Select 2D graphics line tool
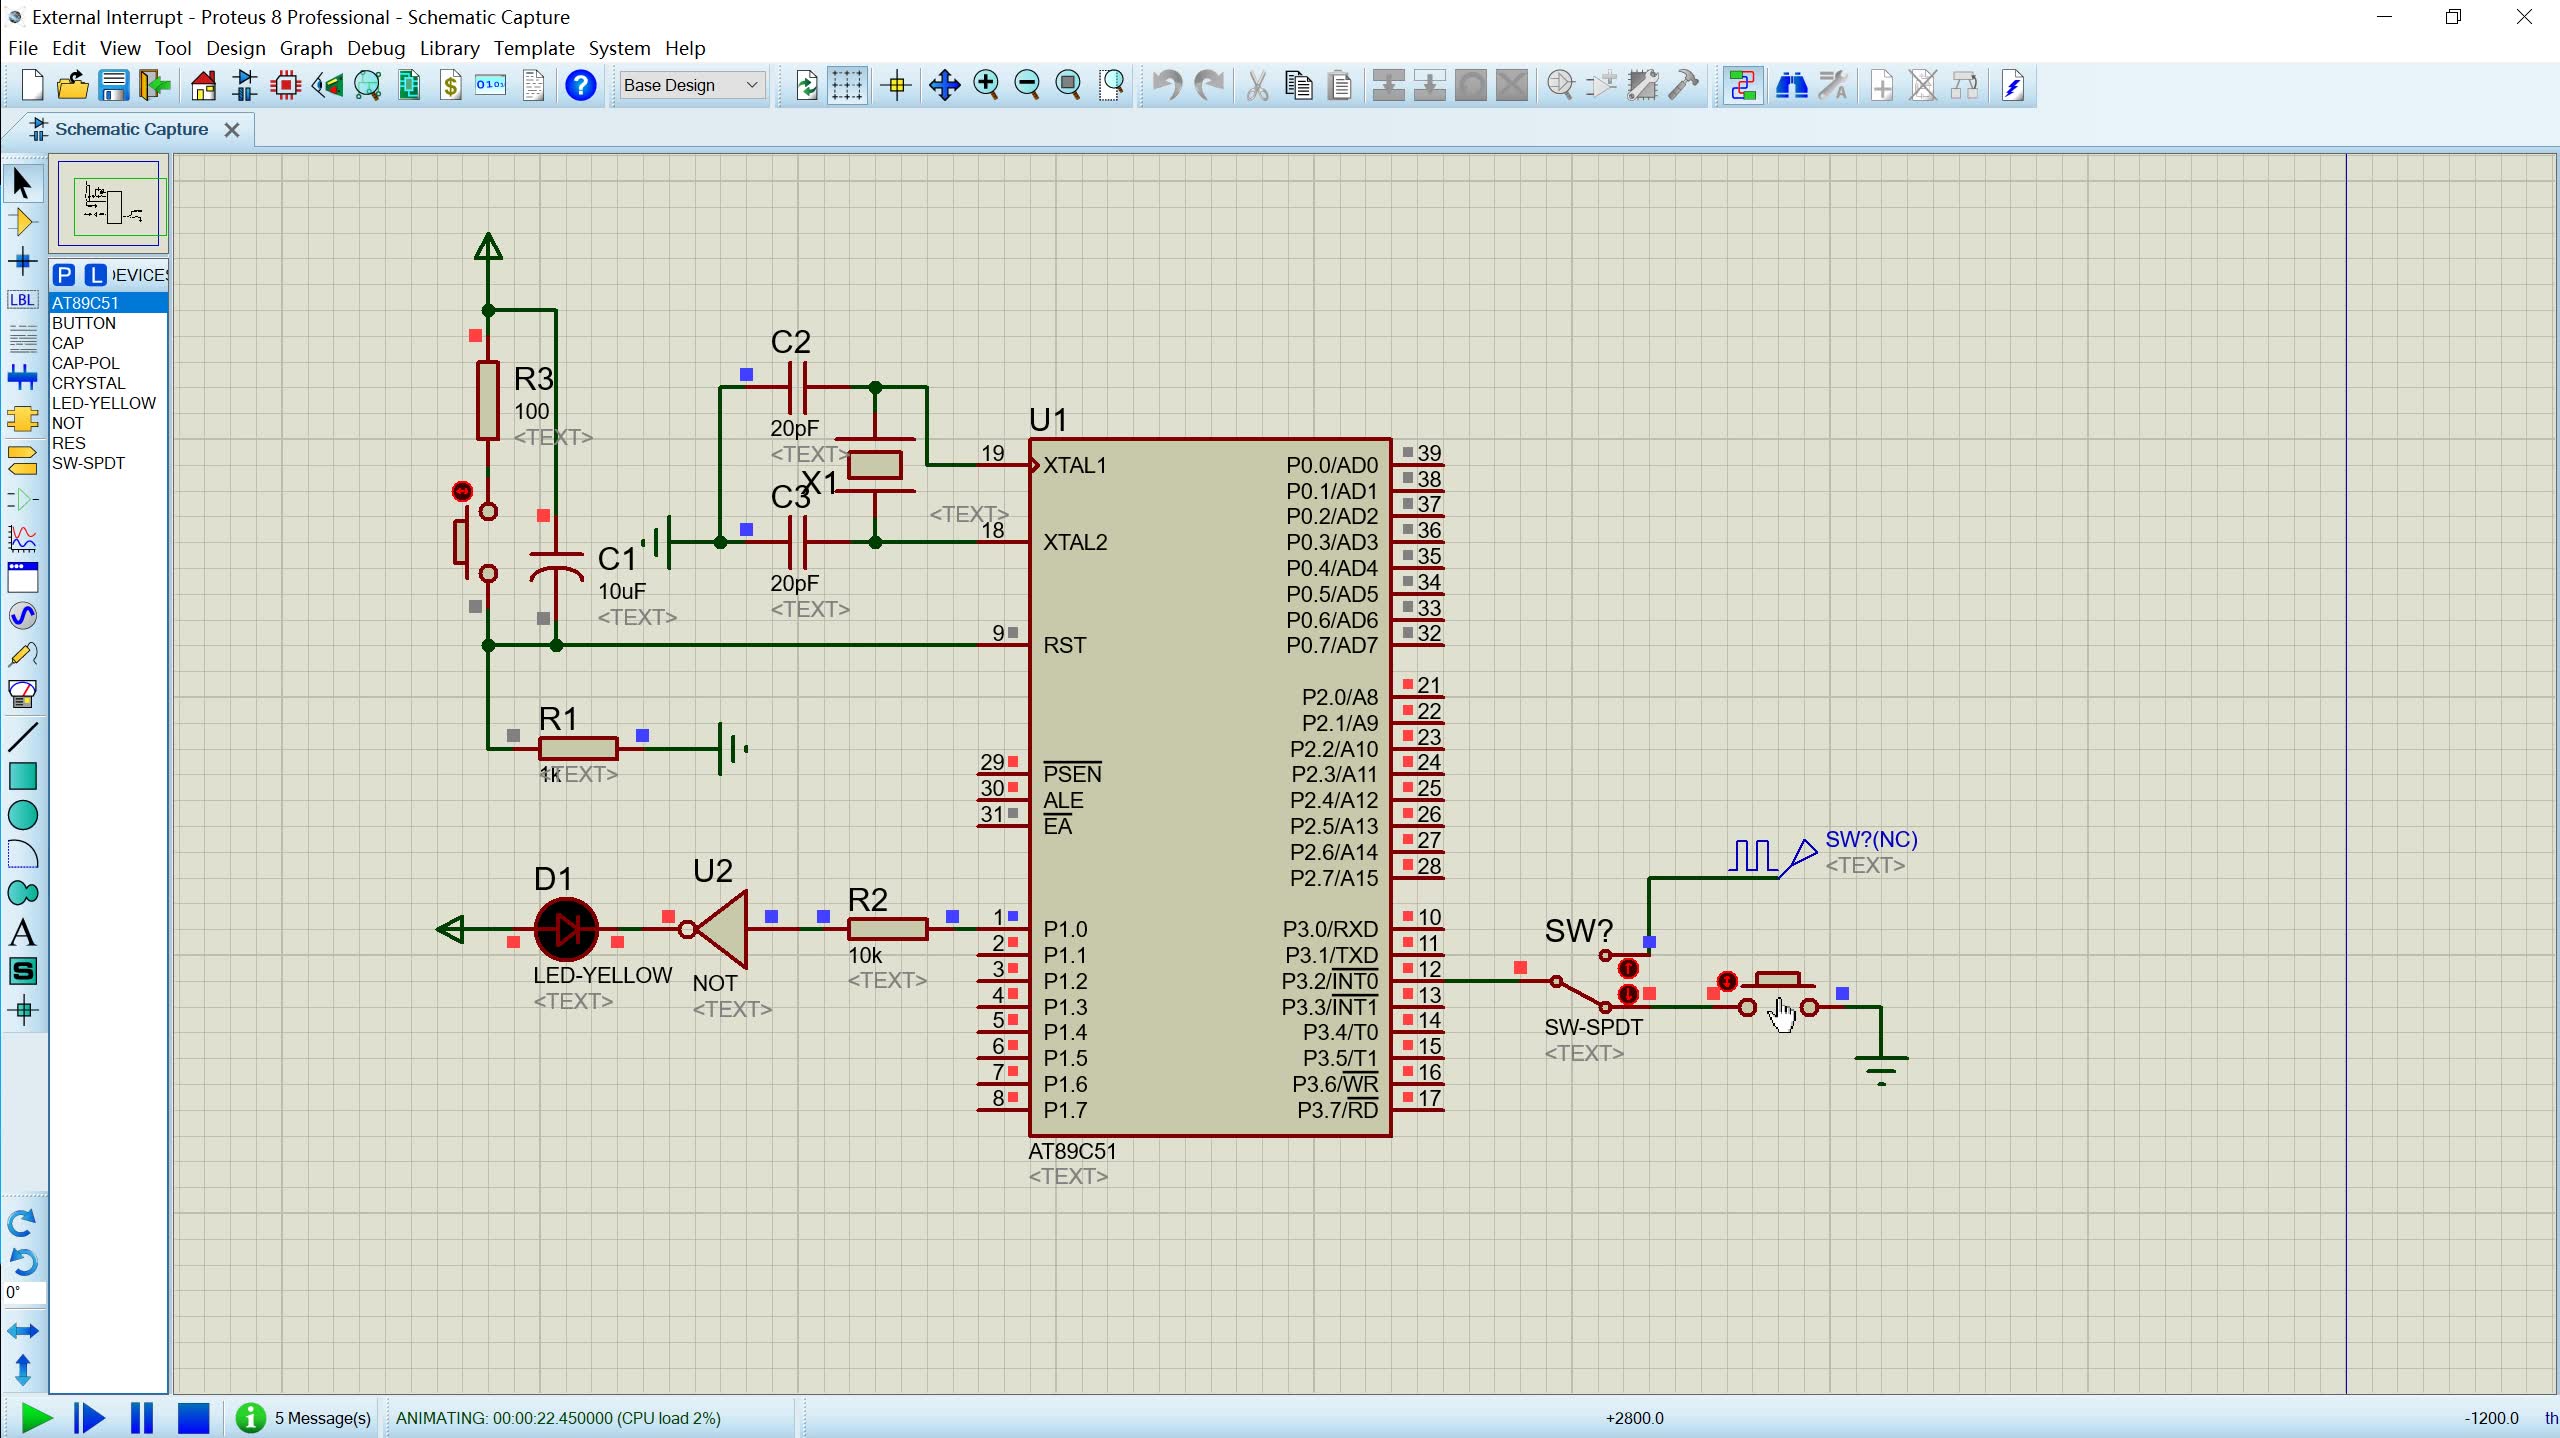Screen dimensions: 2560x1438 click(22, 737)
